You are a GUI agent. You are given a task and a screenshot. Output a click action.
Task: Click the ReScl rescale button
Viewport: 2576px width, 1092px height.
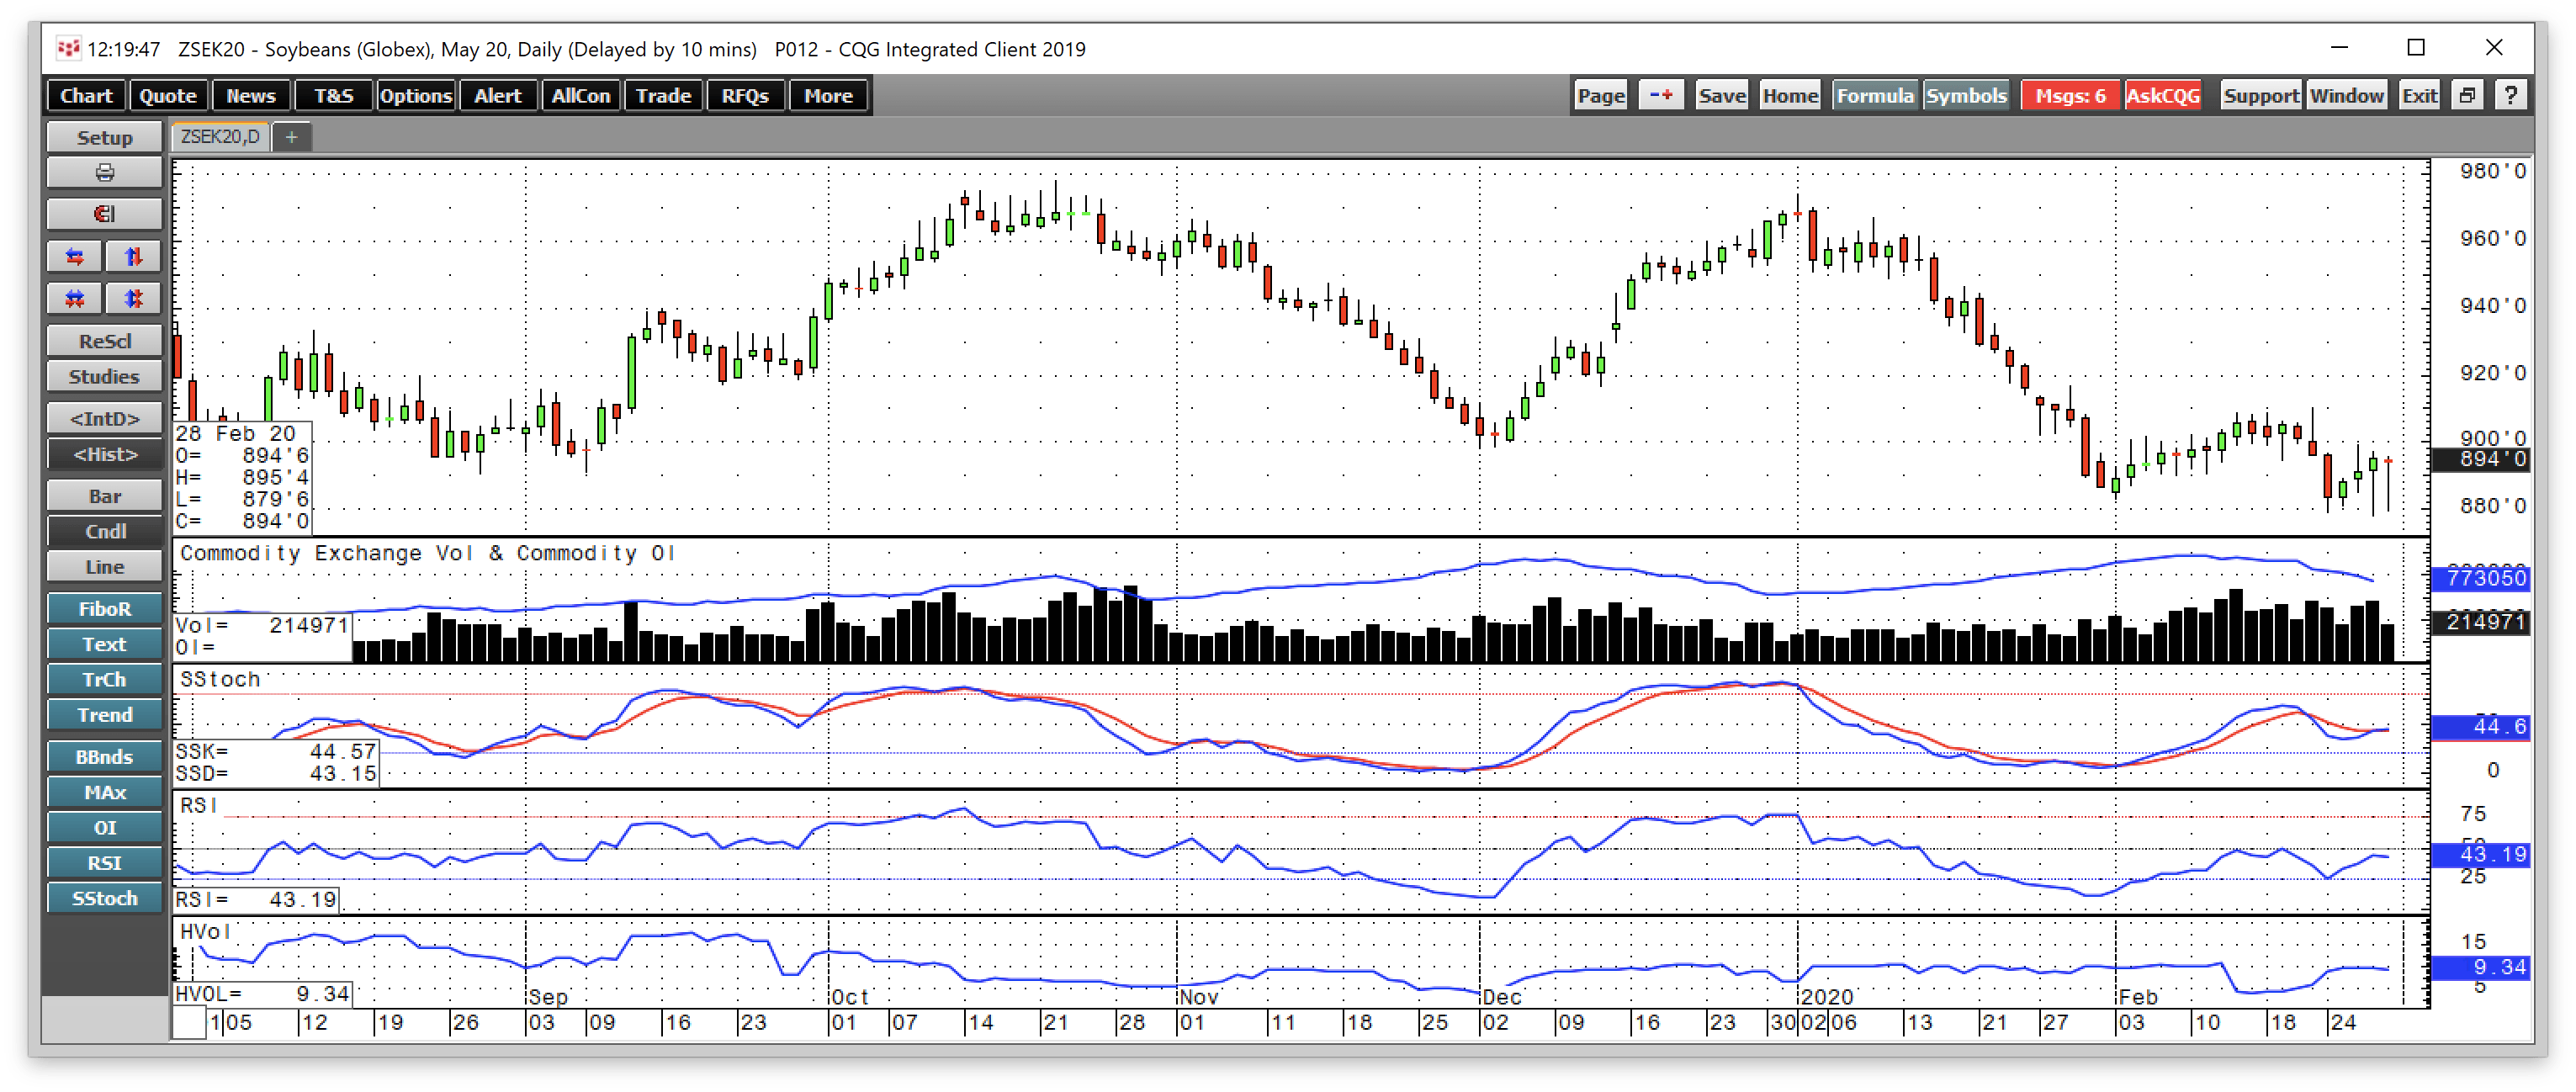pos(104,341)
